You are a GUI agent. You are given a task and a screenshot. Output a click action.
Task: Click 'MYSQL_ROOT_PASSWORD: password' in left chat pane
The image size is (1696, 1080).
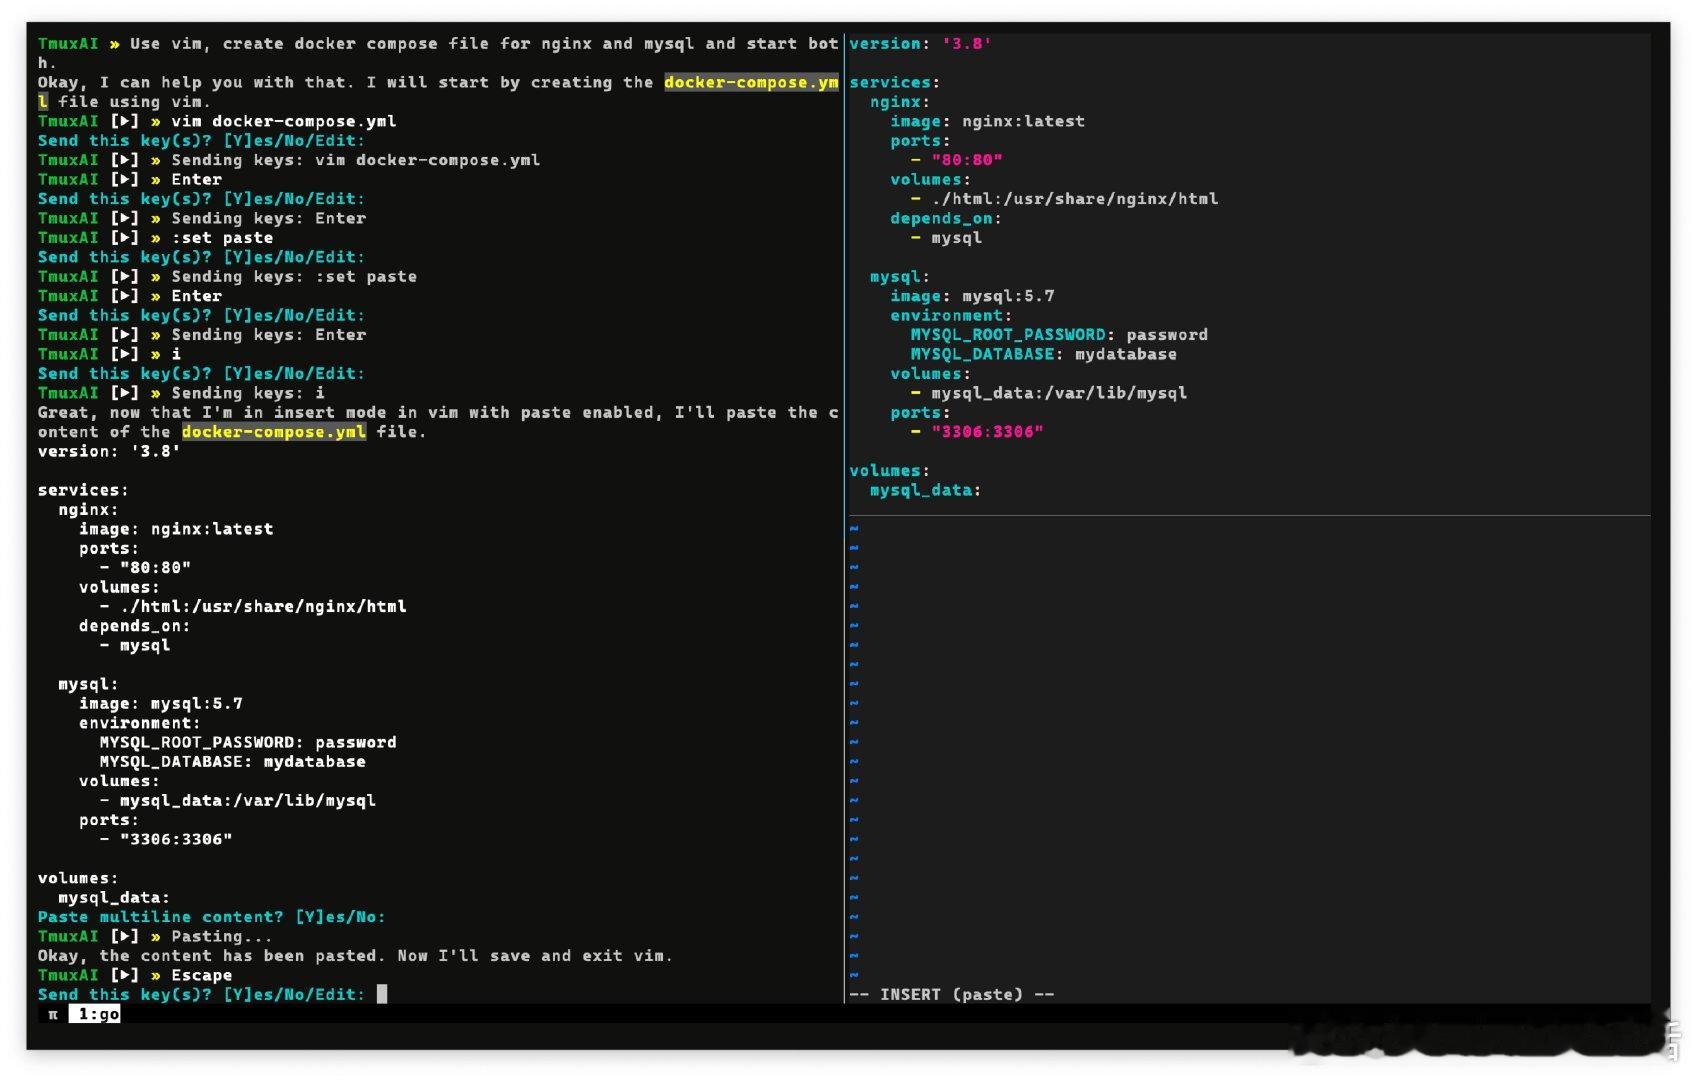click(248, 742)
